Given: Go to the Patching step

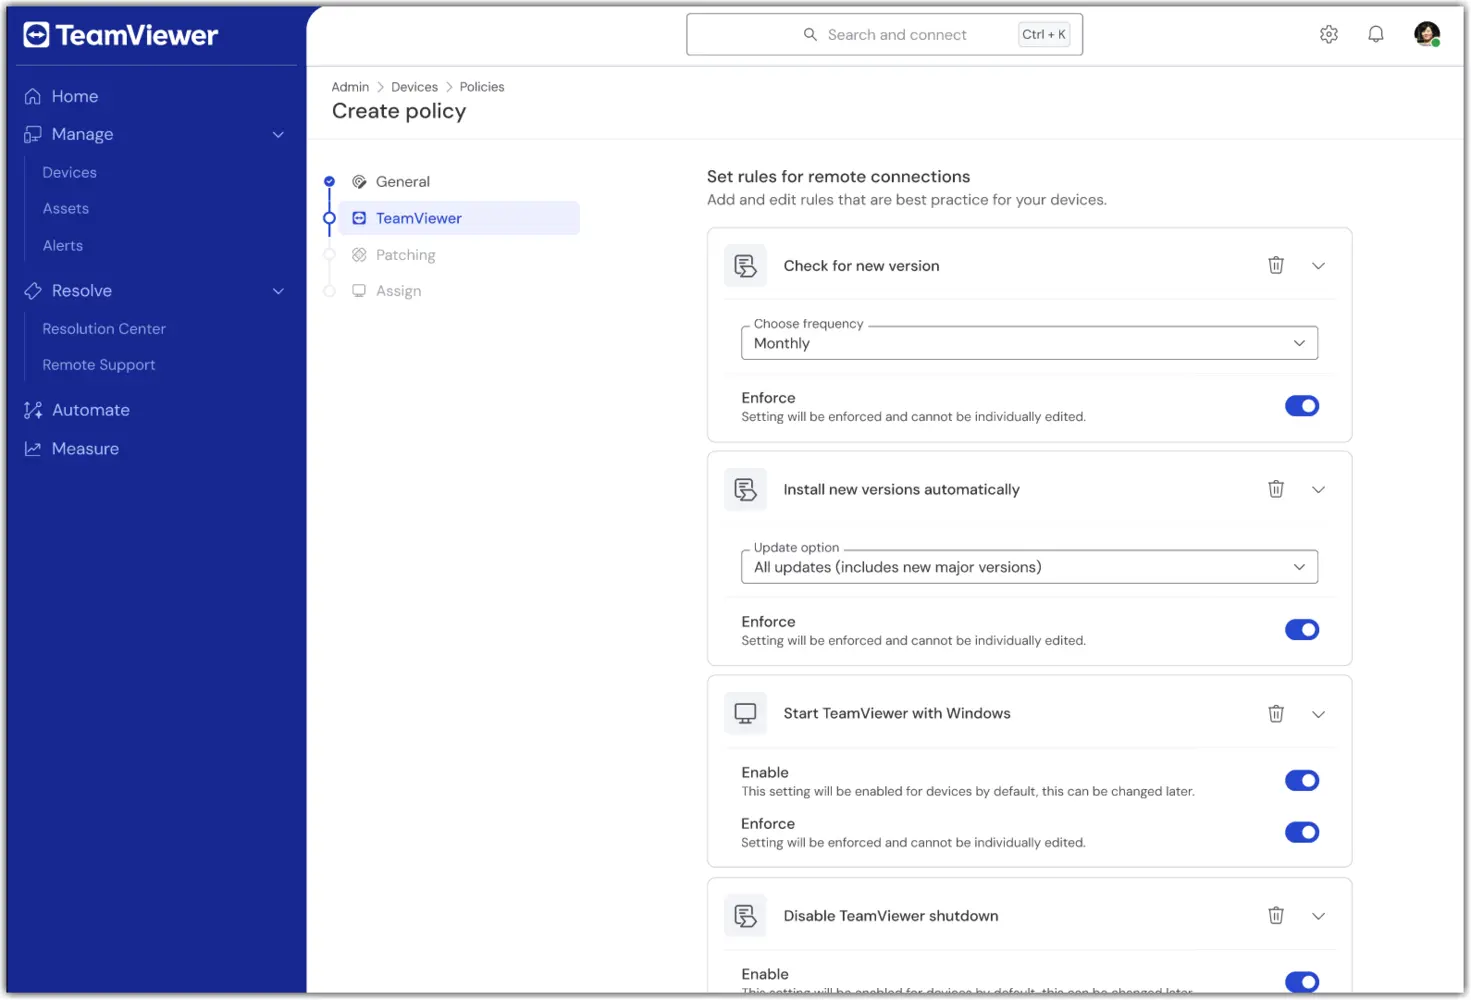Looking at the screenshot, I should pos(405,255).
